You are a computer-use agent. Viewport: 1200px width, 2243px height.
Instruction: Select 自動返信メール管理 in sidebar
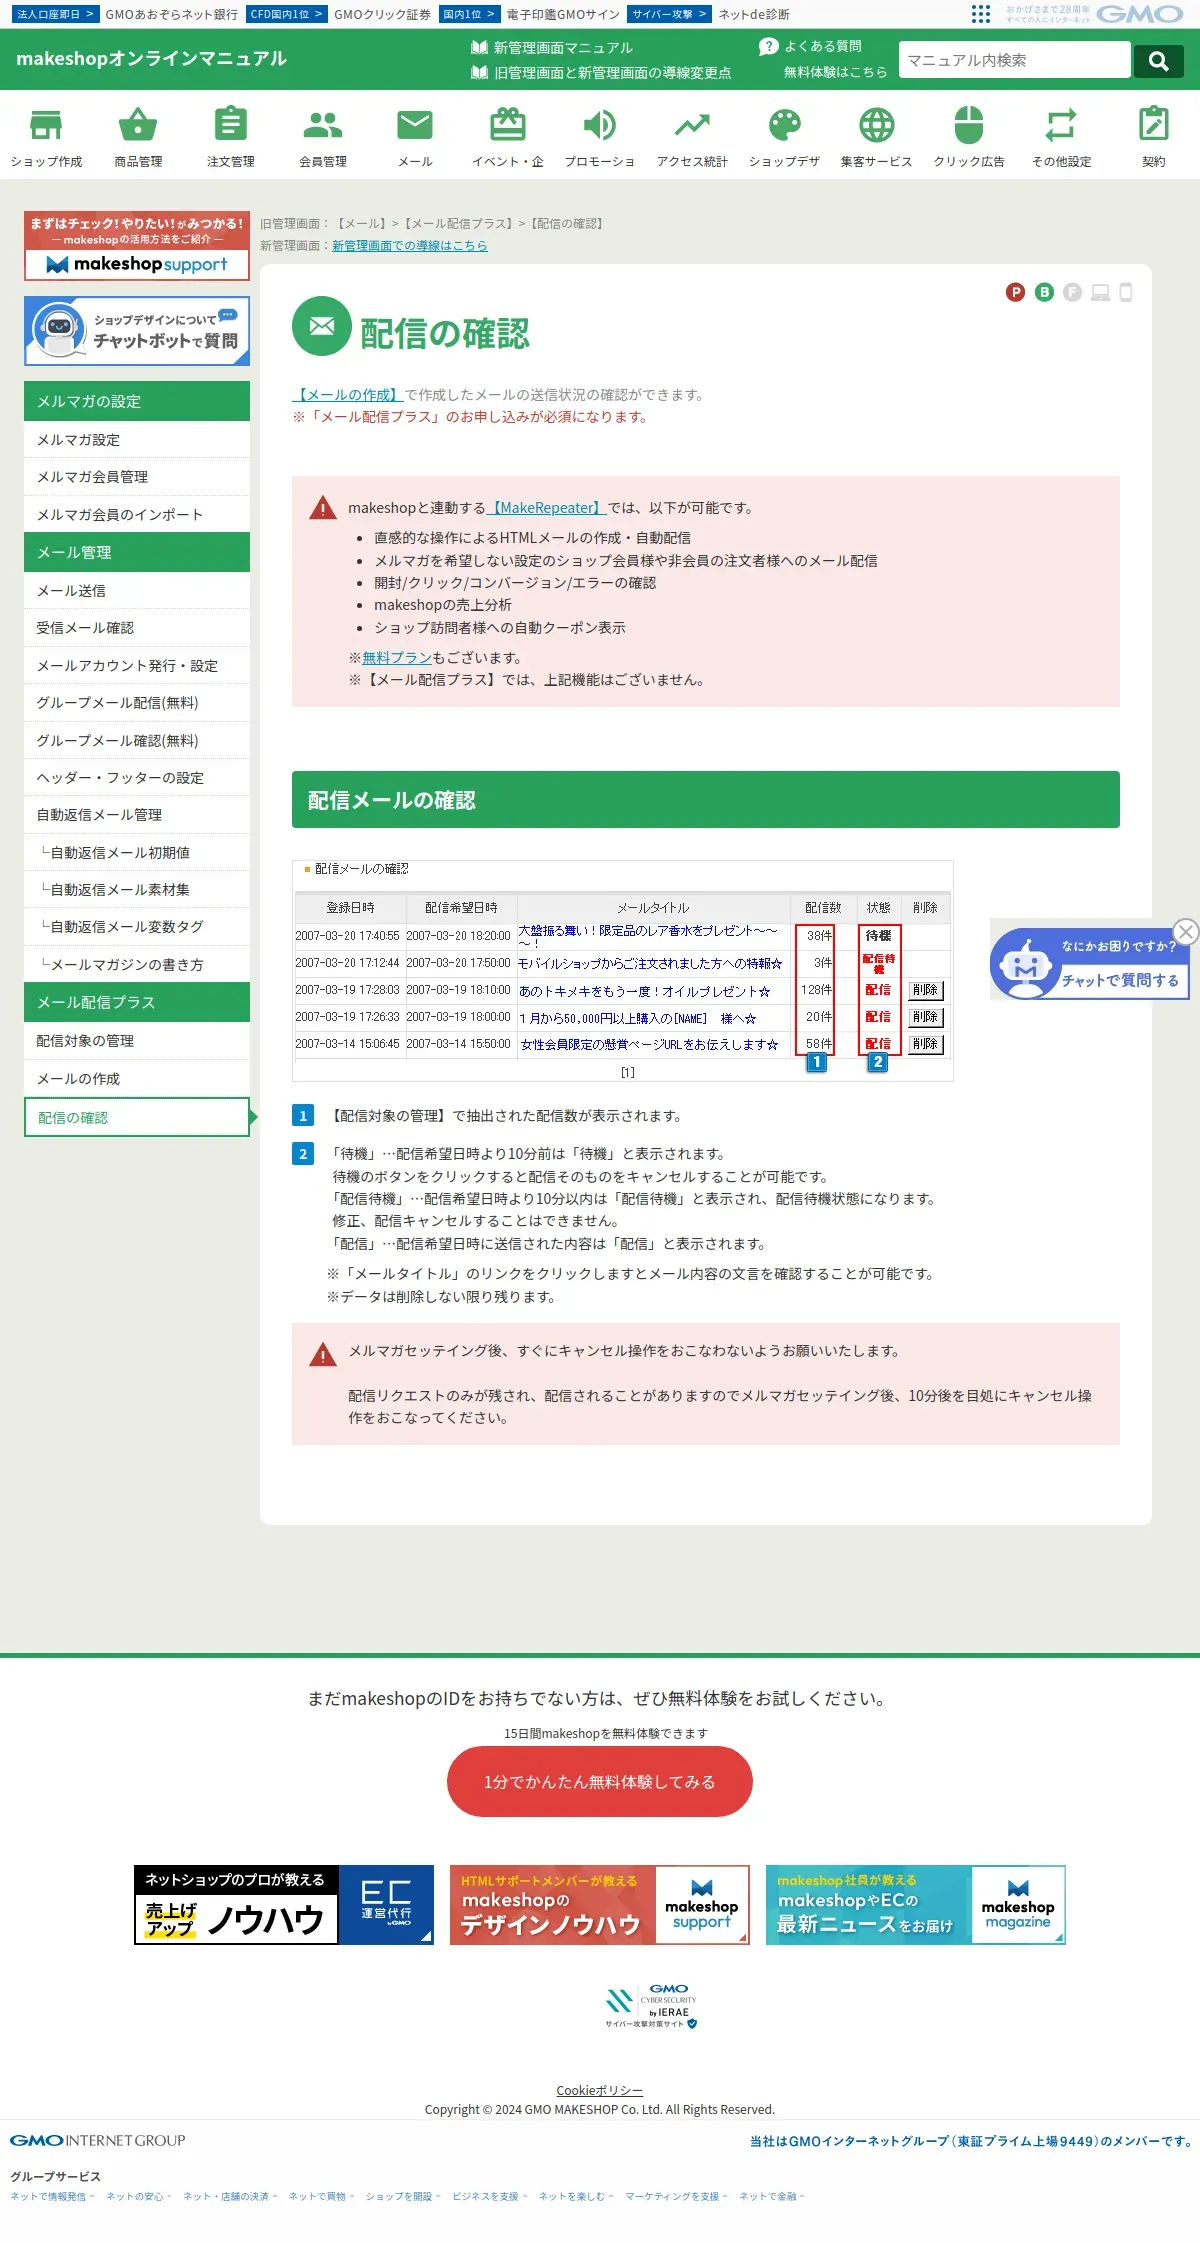137,815
